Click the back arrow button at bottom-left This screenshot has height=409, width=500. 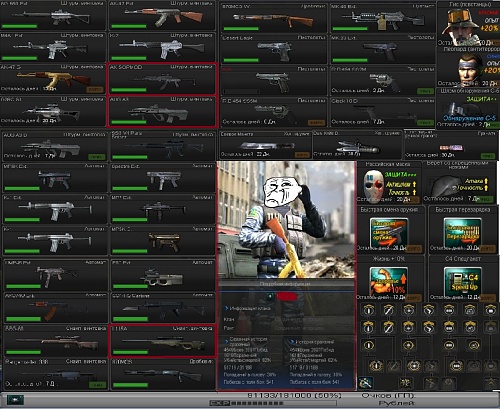(x=15, y=399)
